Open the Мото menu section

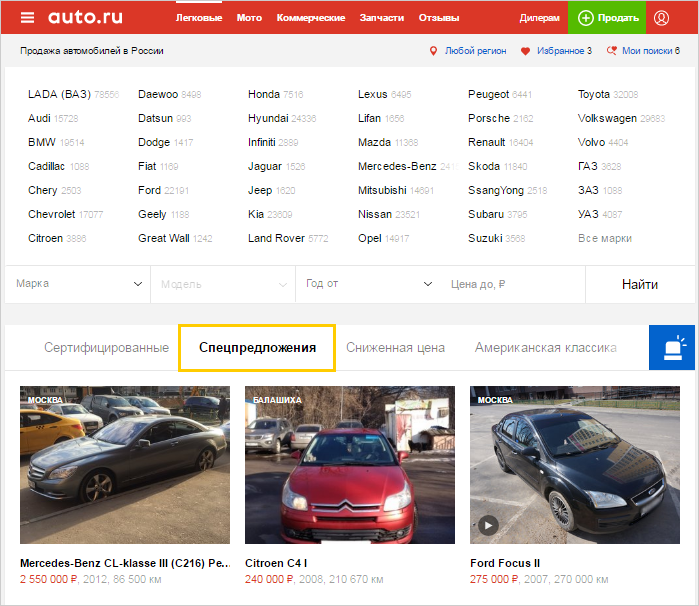point(249,18)
